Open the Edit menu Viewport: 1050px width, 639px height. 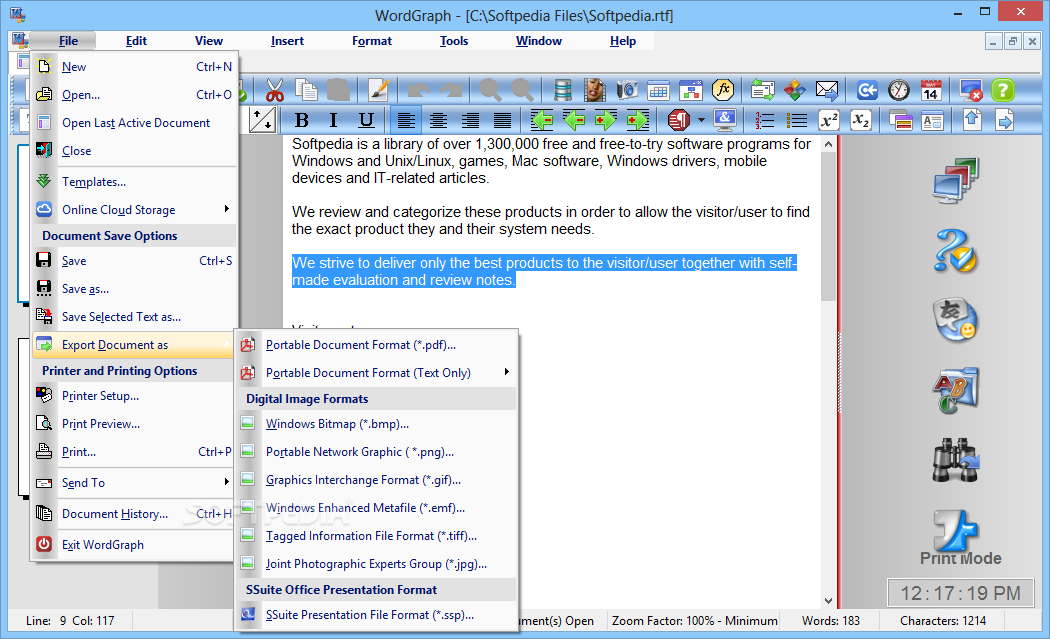pyautogui.click(x=136, y=41)
